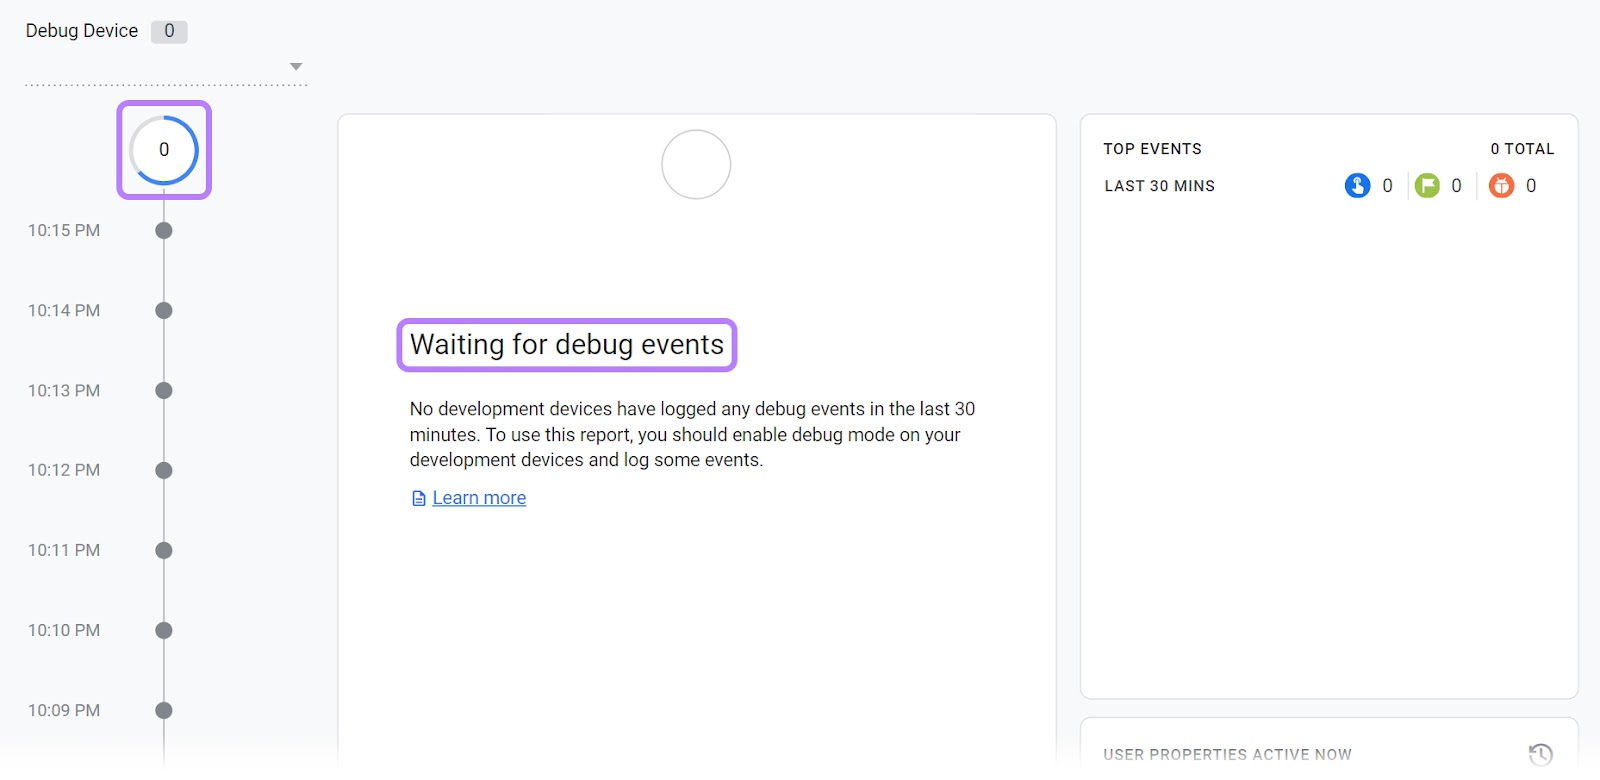Click the '10:09 PM' time label
This screenshot has height=780, width=1600.
pos(64,711)
